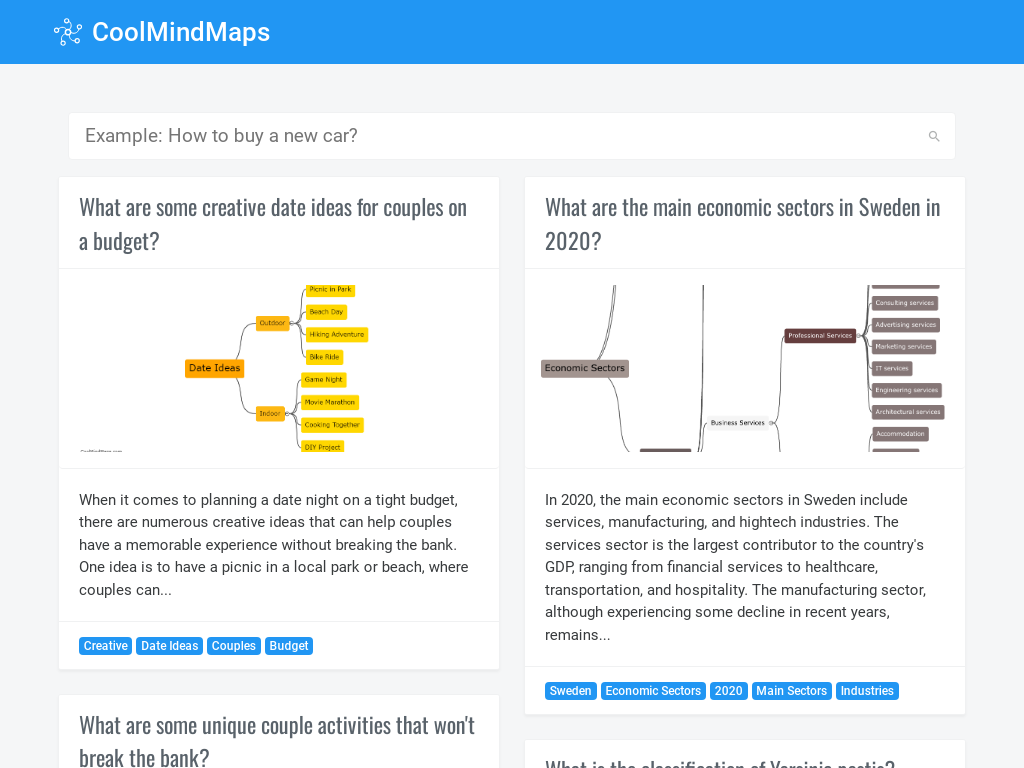Screen dimensions: 1024x768
Task: Select the Main Sectors tag
Action: click(x=792, y=691)
